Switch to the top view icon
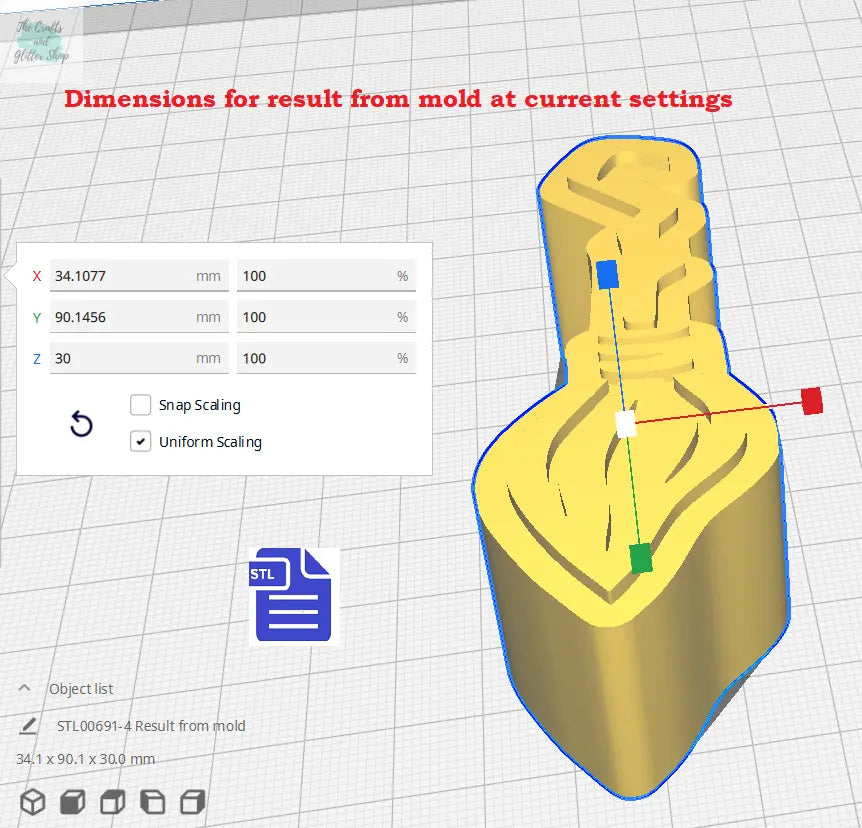The width and height of the screenshot is (862, 828). [111, 800]
